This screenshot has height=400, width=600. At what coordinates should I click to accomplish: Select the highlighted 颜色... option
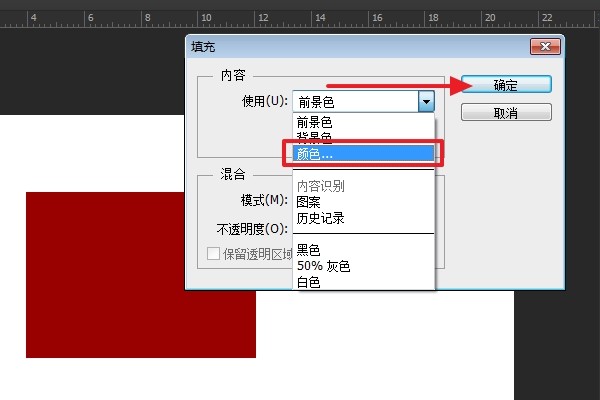pyautogui.click(x=363, y=153)
